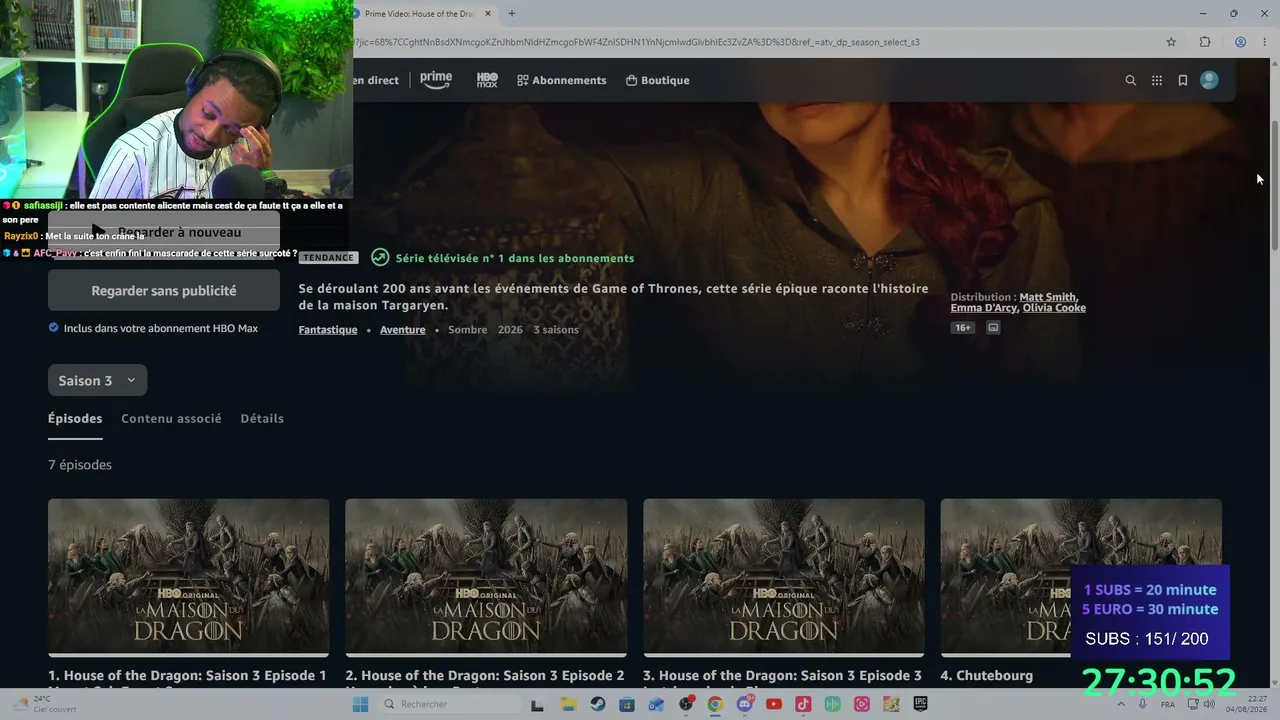This screenshot has width=1280, height=720.
Task: Open YouTube app from the taskbar
Action: point(774,704)
